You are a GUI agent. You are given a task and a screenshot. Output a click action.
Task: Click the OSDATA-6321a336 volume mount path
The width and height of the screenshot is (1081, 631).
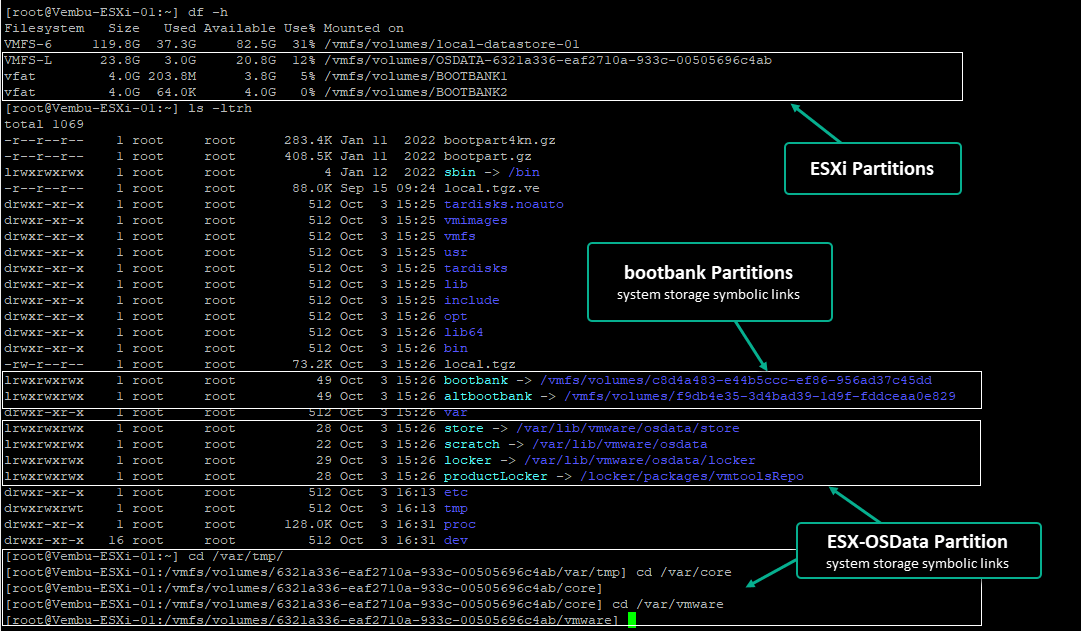(548, 60)
